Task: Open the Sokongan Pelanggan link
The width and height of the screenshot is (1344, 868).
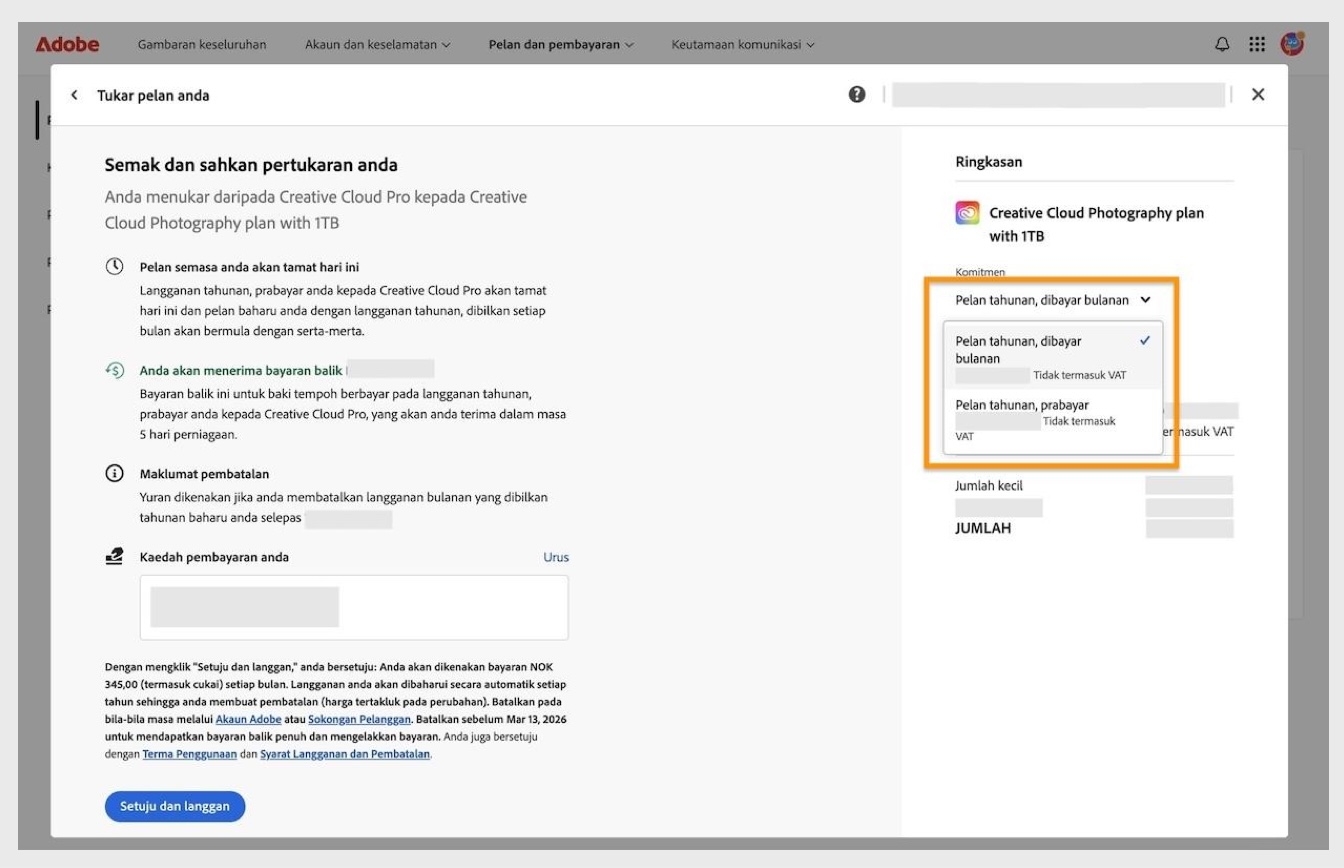Action: [360, 719]
